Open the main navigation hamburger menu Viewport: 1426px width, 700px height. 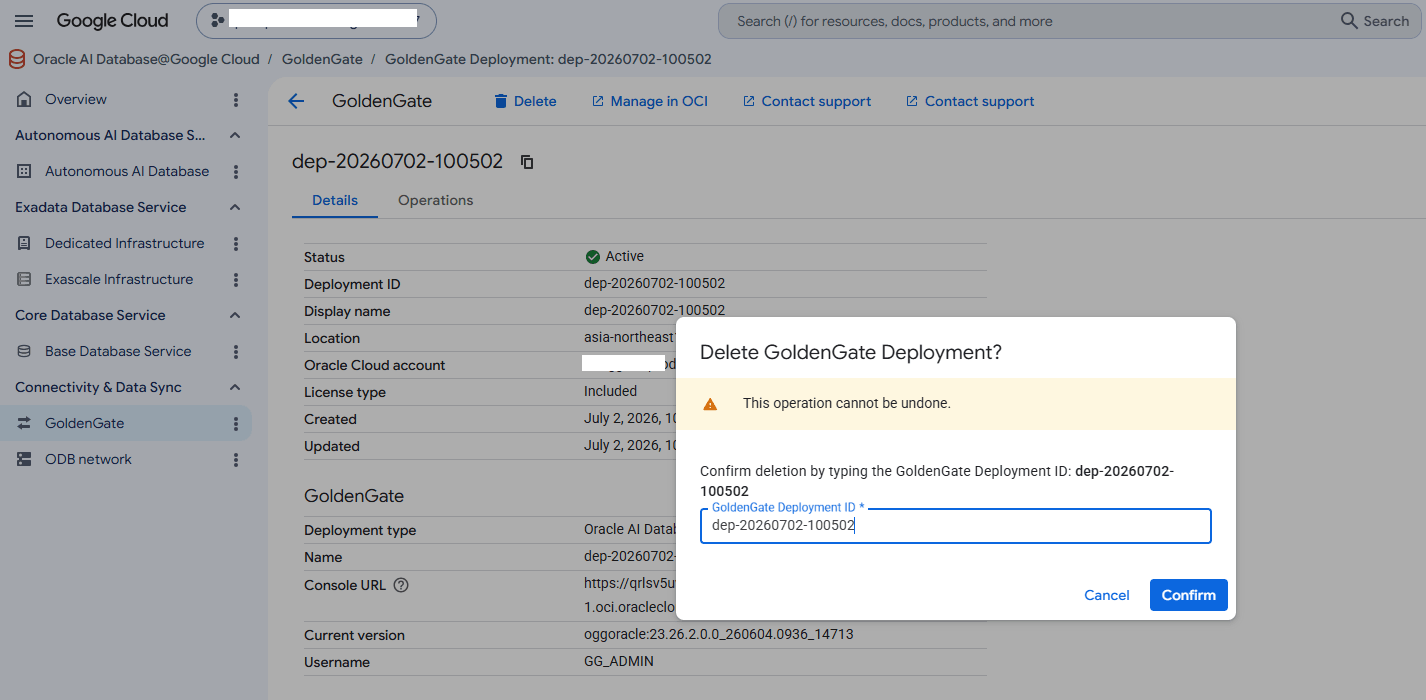(x=24, y=21)
